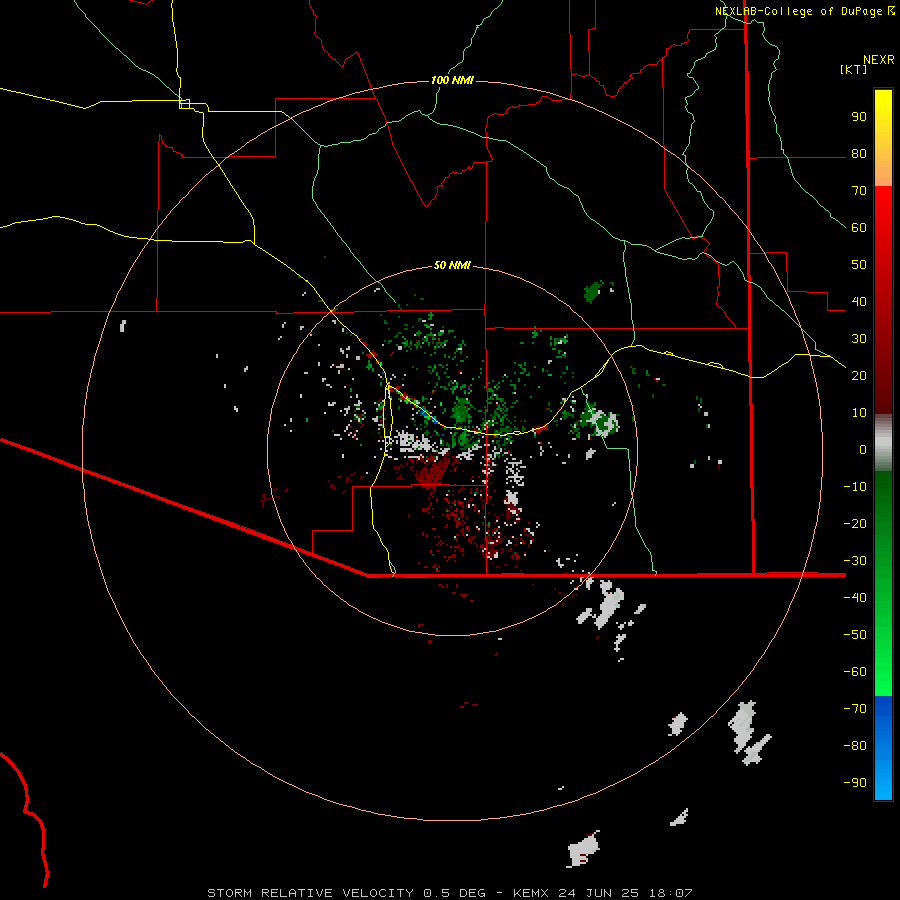Viewport: 900px width, 900px height.
Task: Click the positive "30" scale value
Action: tap(859, 339)
